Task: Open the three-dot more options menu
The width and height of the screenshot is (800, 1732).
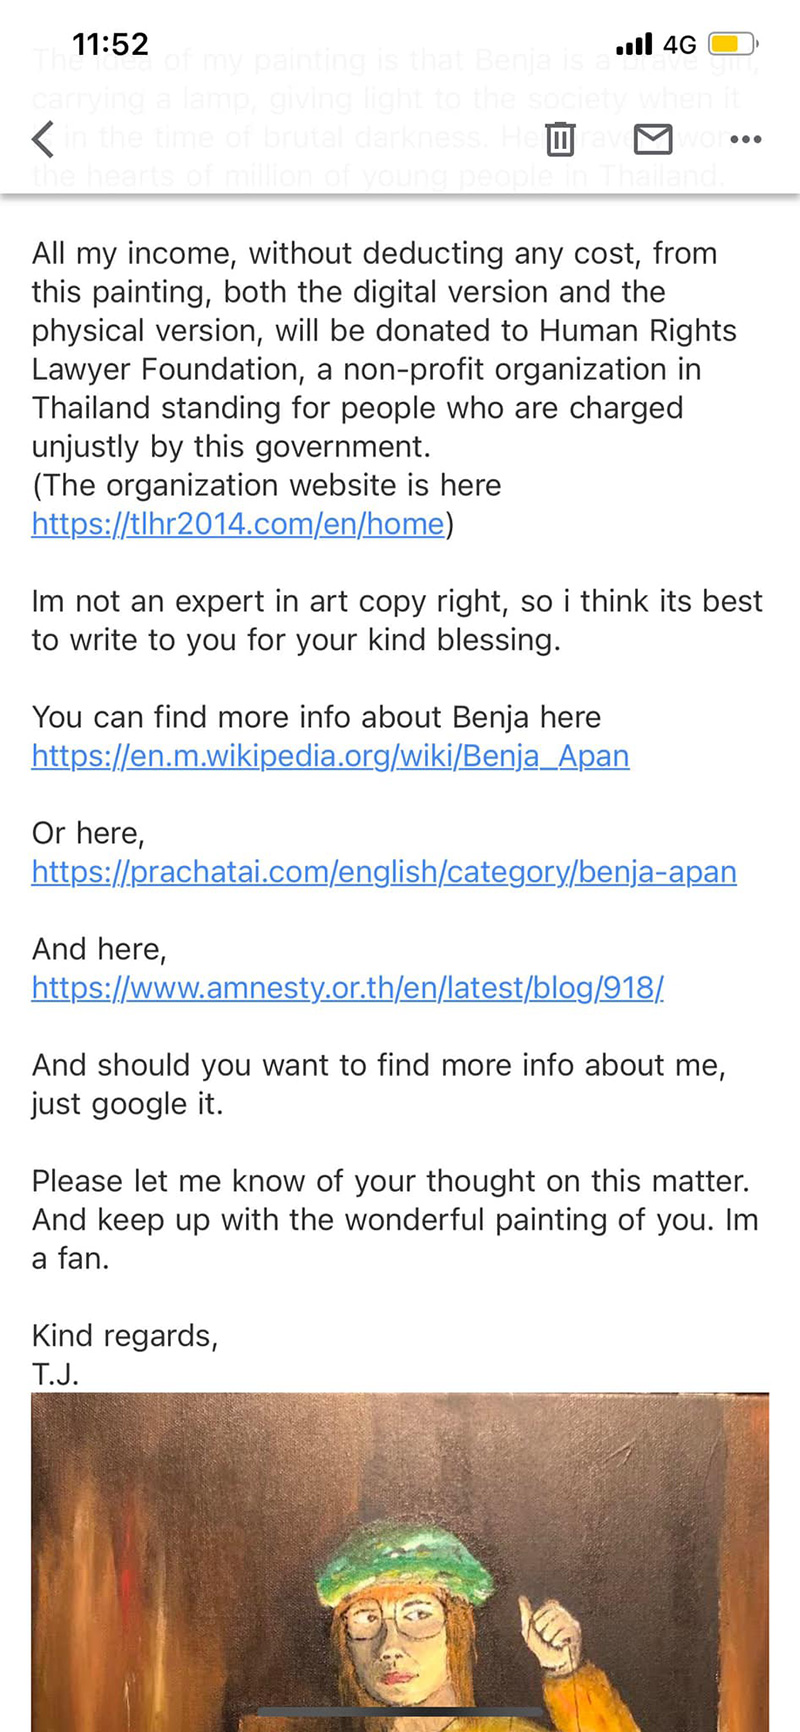Action: tap(746, 139)
